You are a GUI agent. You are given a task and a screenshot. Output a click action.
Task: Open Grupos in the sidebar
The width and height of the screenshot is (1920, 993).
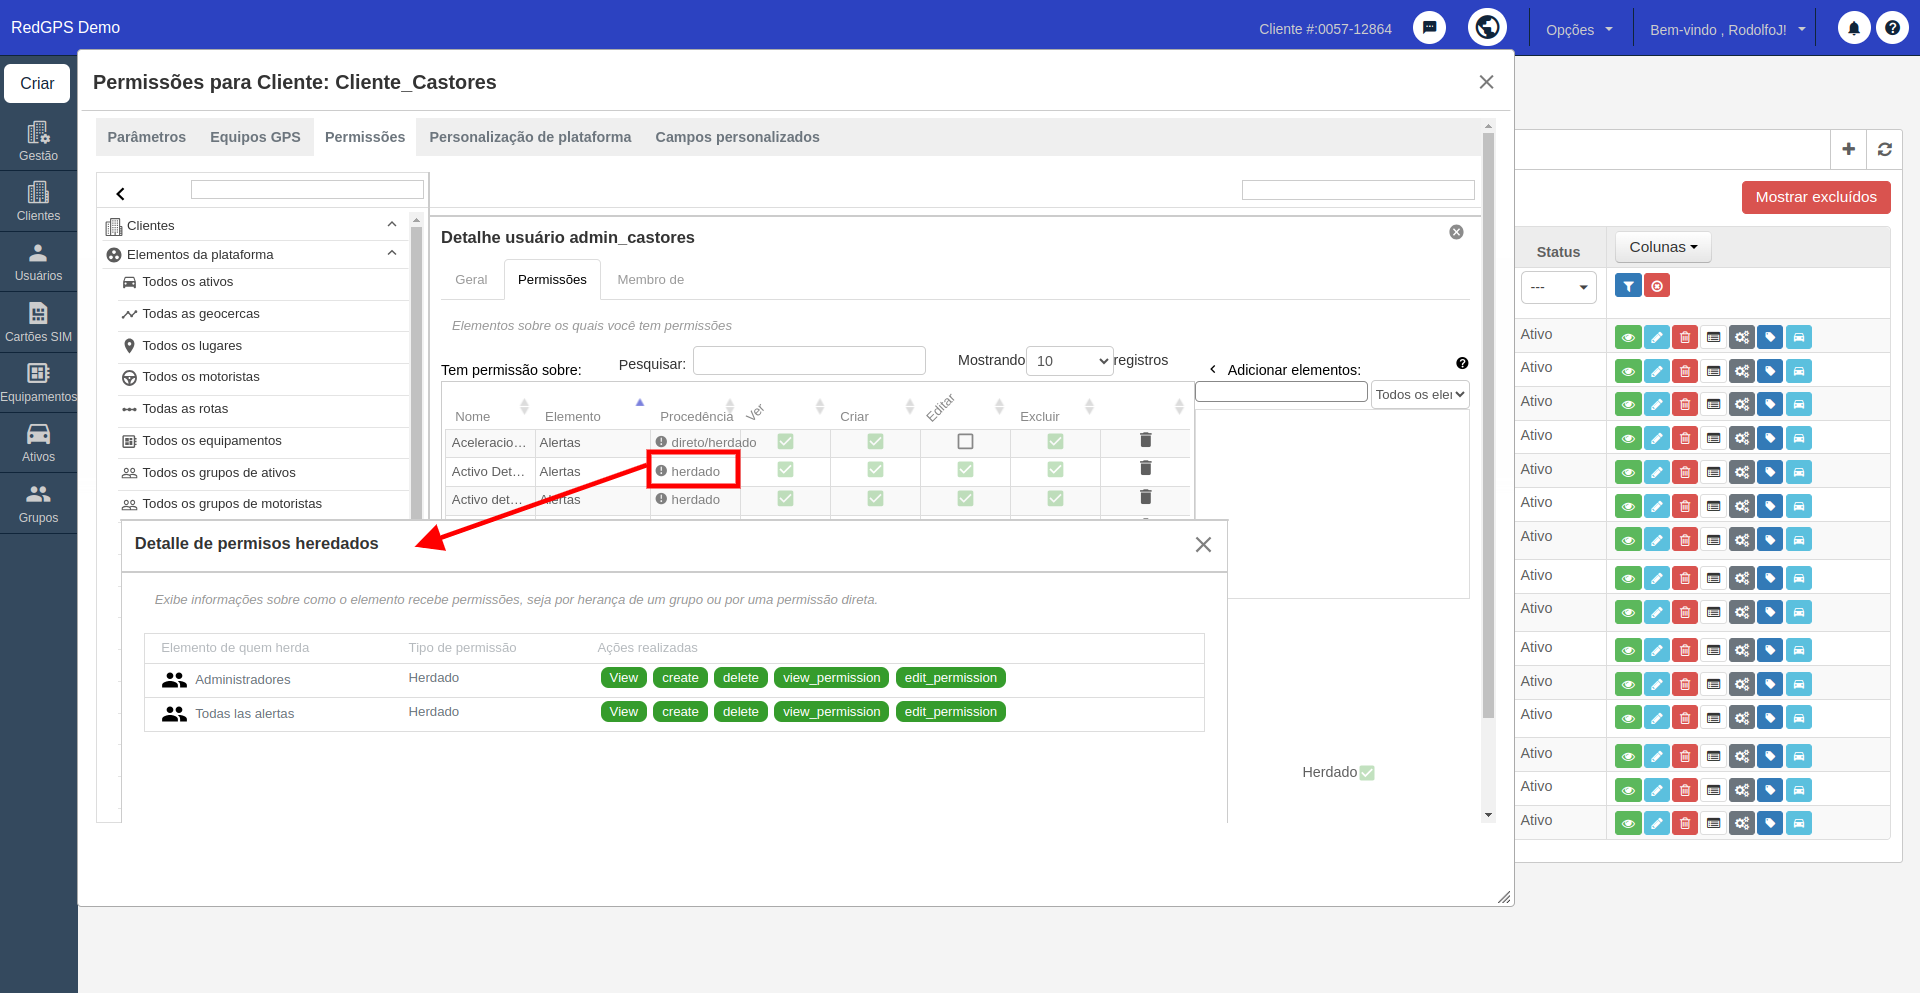(38, 504)
